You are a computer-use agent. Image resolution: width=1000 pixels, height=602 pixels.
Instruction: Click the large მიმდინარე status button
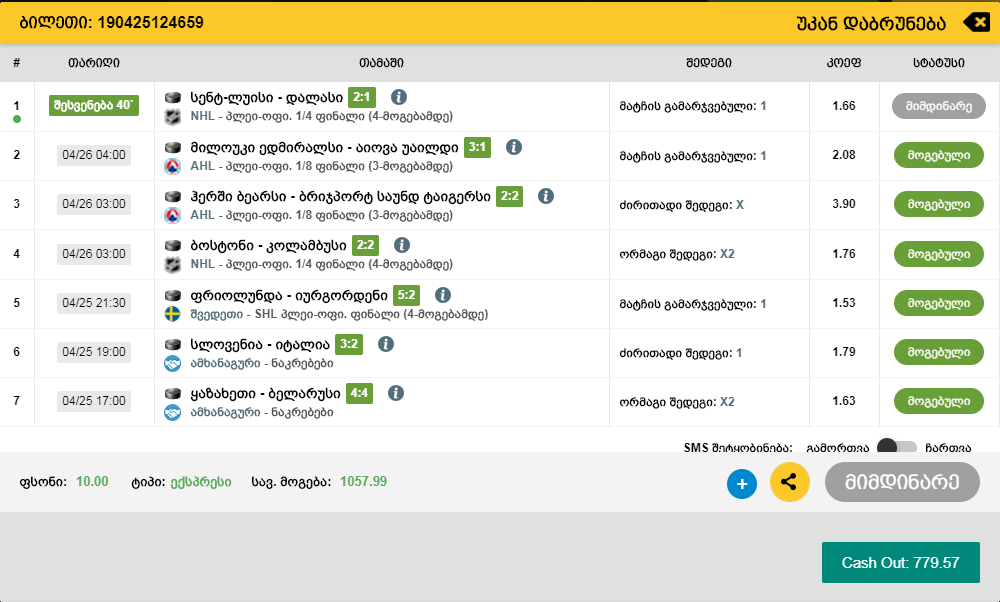coord(902,481)
